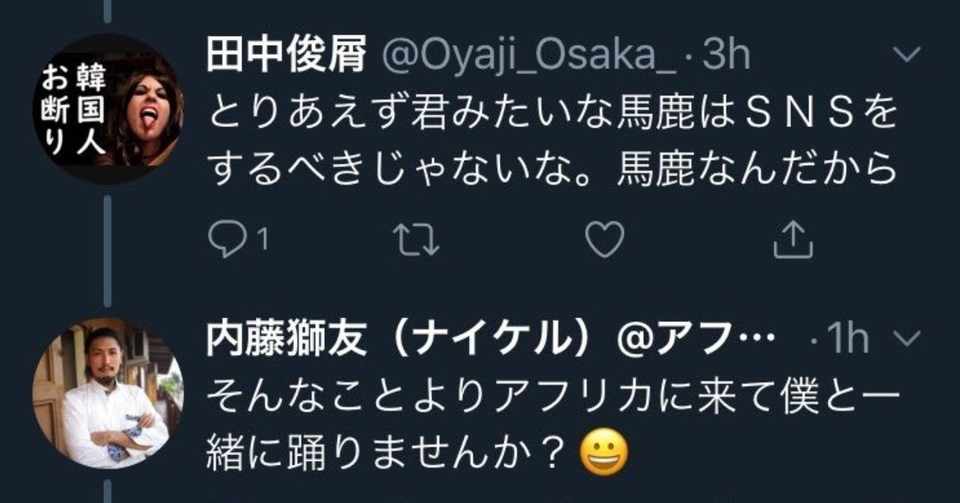Open the tweet text mentioning ＳＮＳ
Image resolution: width=960 pixels, height=503 pixels.
click(550, 142)
